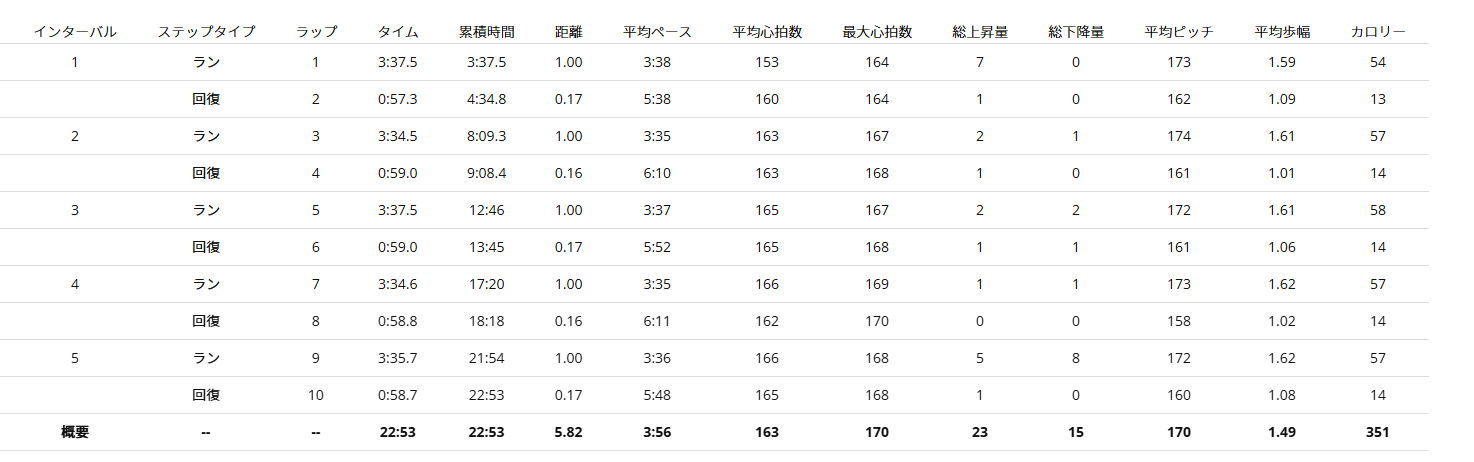Click the 総上昇量 column header
The image size is (1474, 462).
click(x=980, y=32)
